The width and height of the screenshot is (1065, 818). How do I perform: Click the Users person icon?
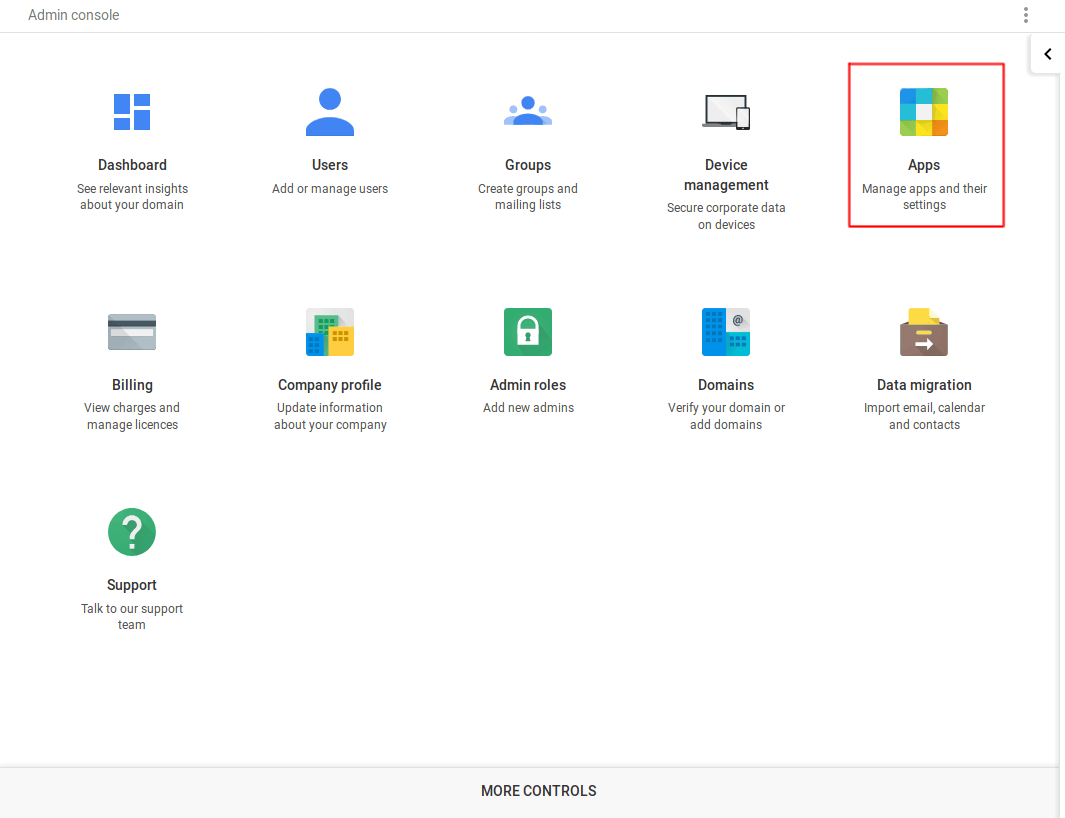[330, 112]
